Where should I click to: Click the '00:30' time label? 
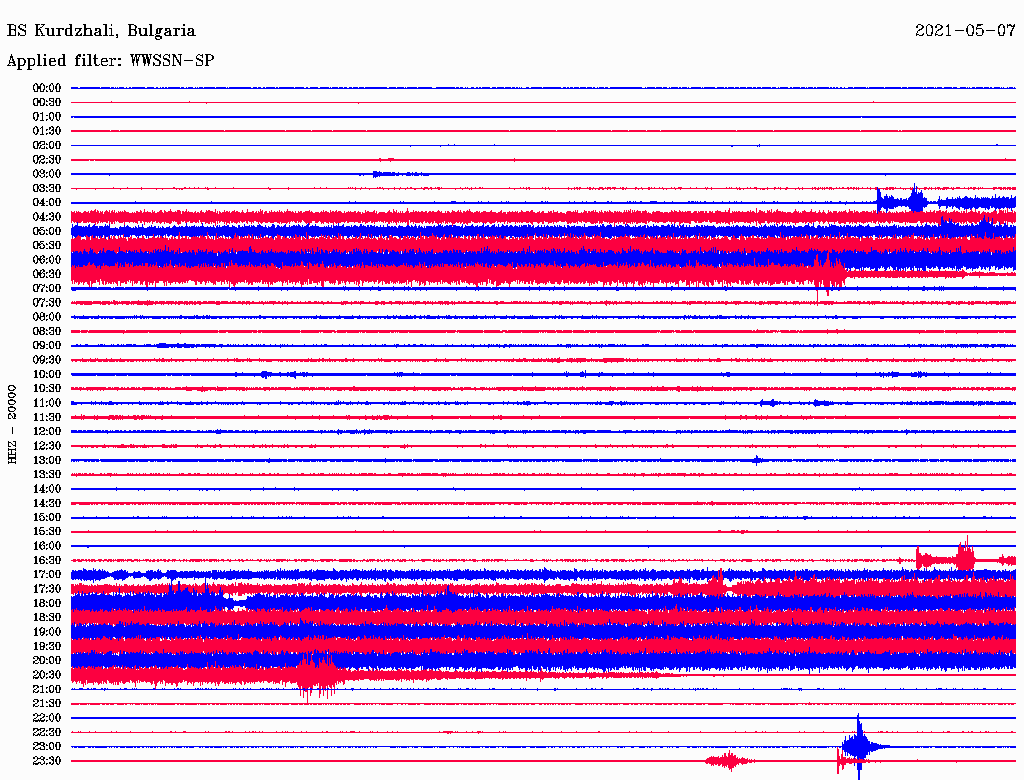[x=47, y=102]
